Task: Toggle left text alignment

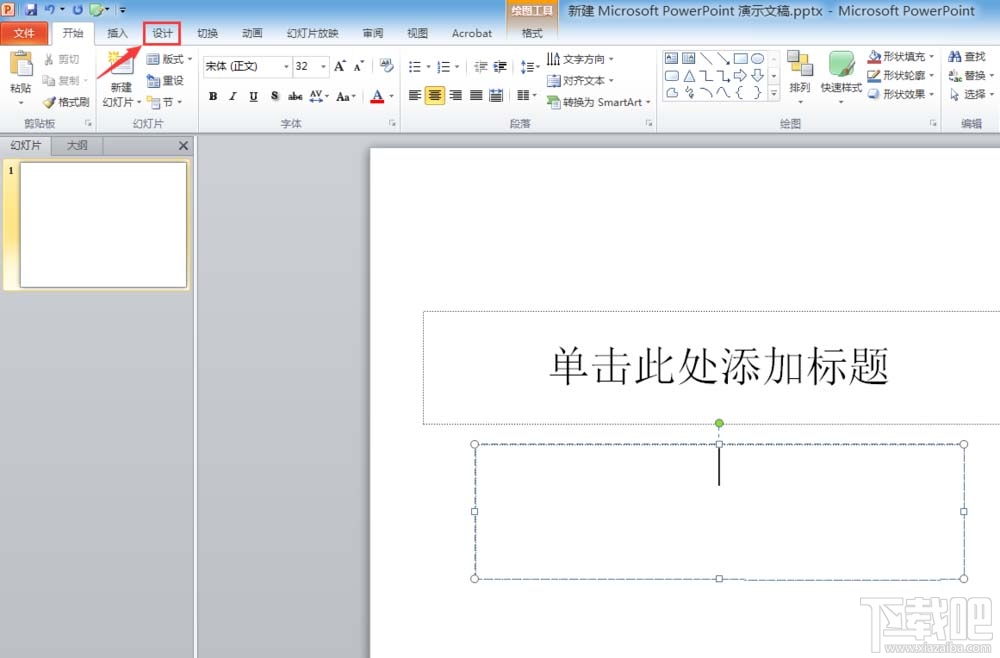Action: [414, 95]
